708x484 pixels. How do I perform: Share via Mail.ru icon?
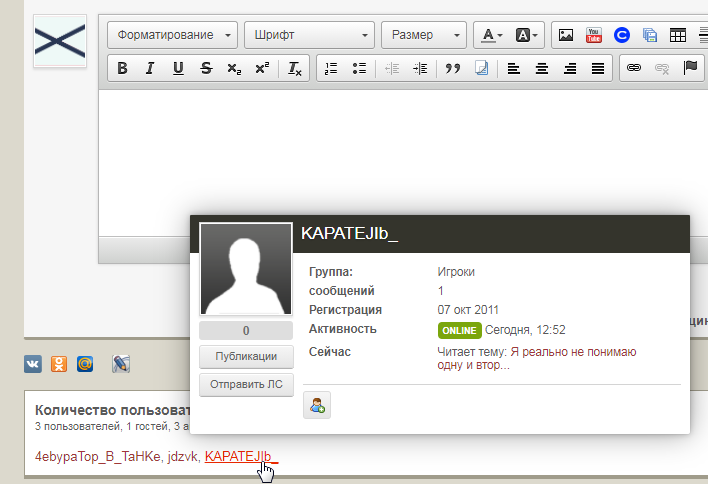85,364
